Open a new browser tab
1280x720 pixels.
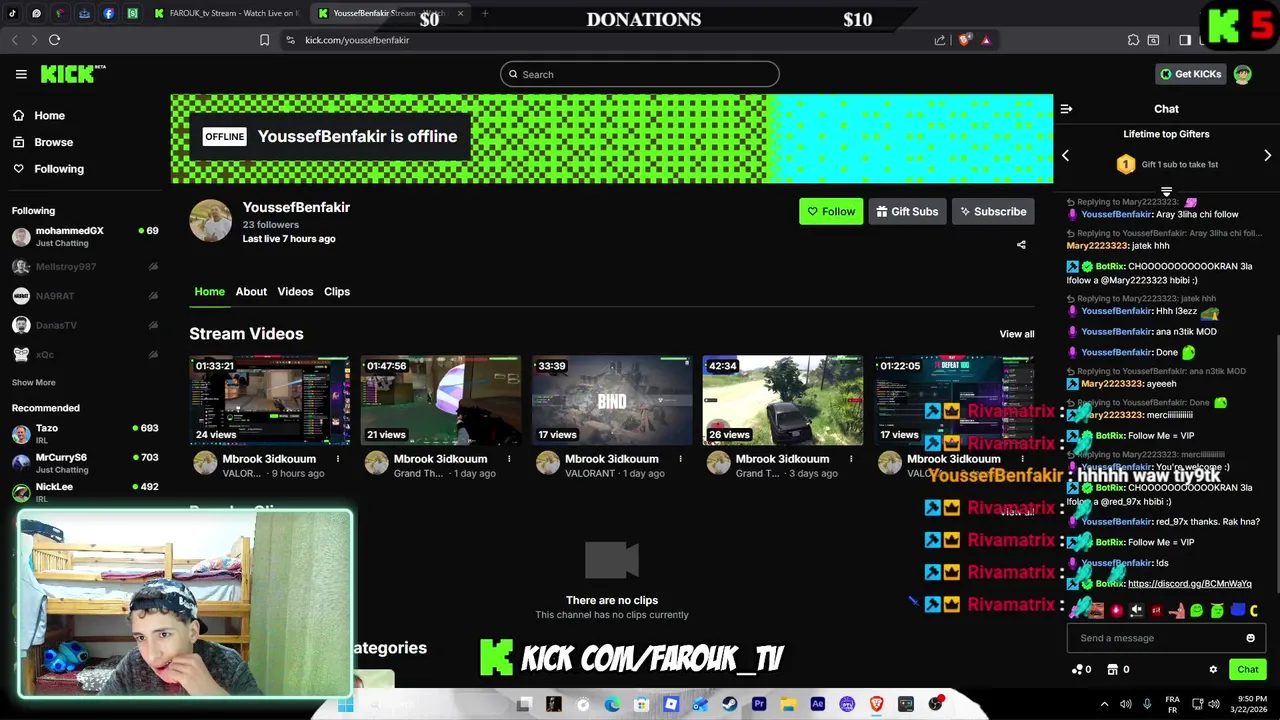[485, 13]
